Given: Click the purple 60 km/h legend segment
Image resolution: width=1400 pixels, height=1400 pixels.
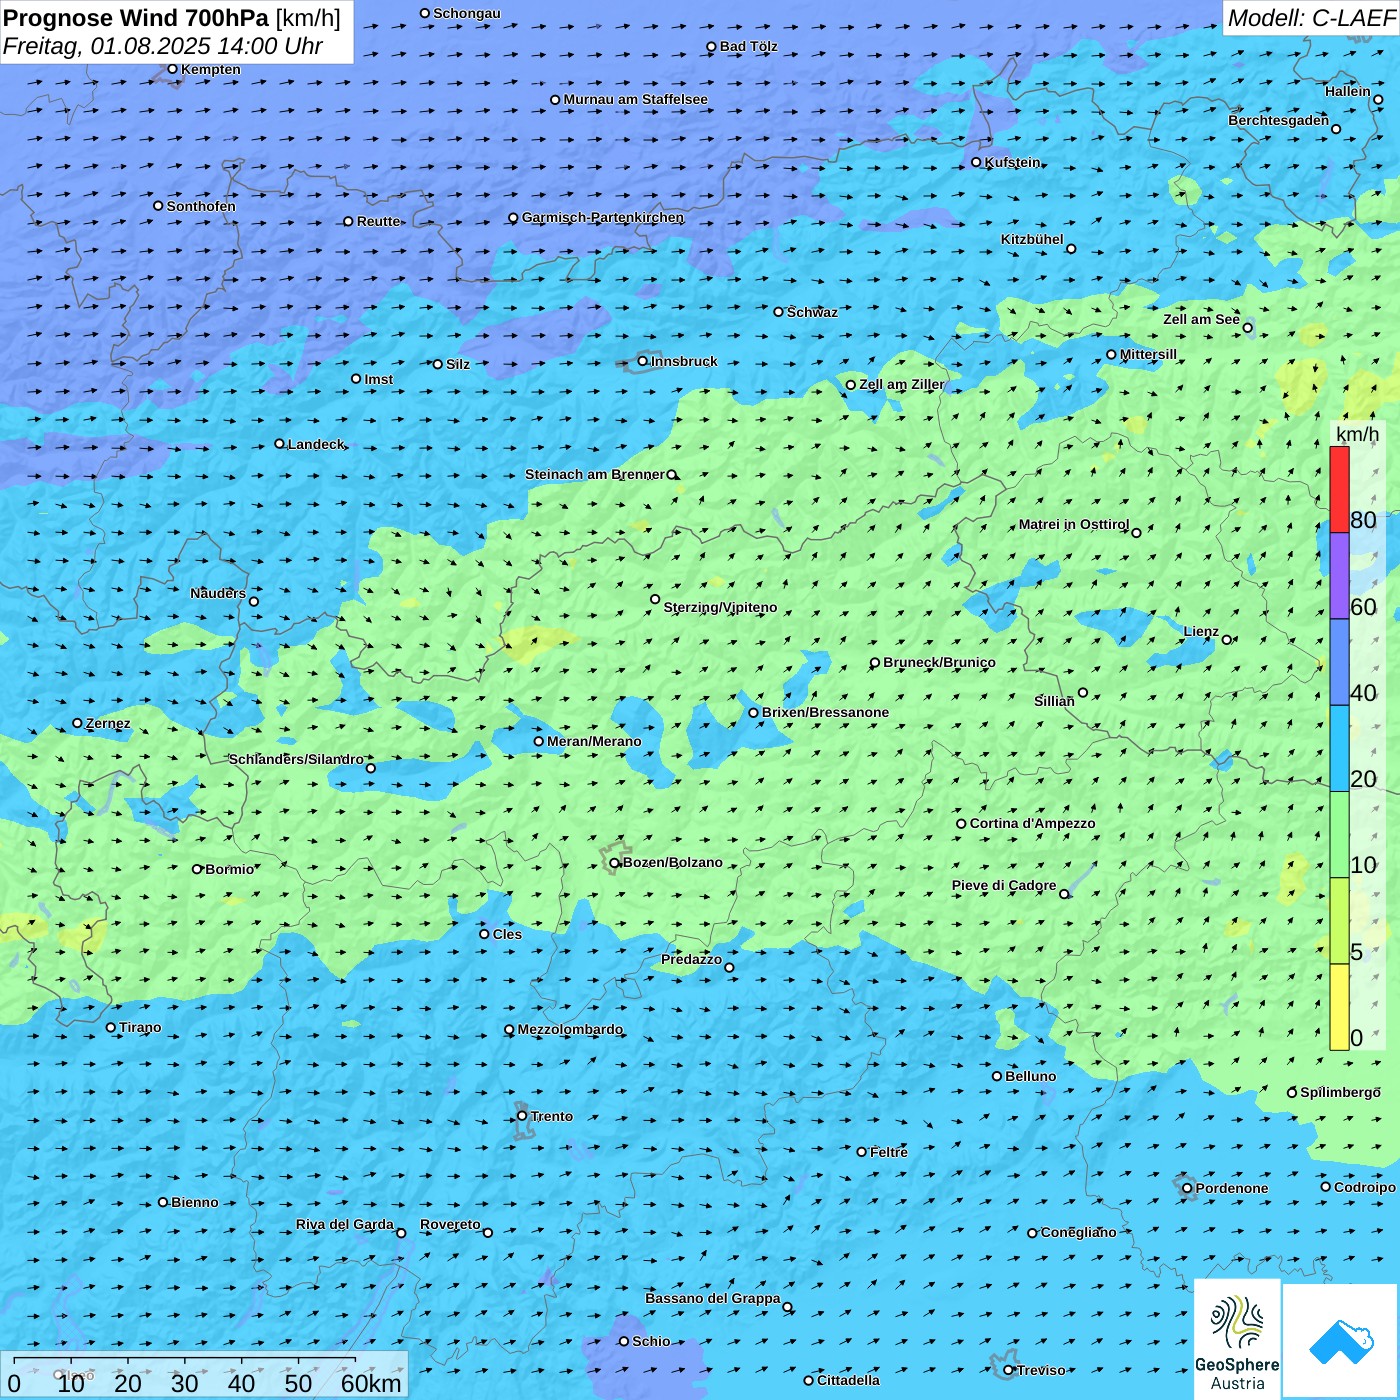Looking at the screenshot, I should click(x=1339, y=576).
